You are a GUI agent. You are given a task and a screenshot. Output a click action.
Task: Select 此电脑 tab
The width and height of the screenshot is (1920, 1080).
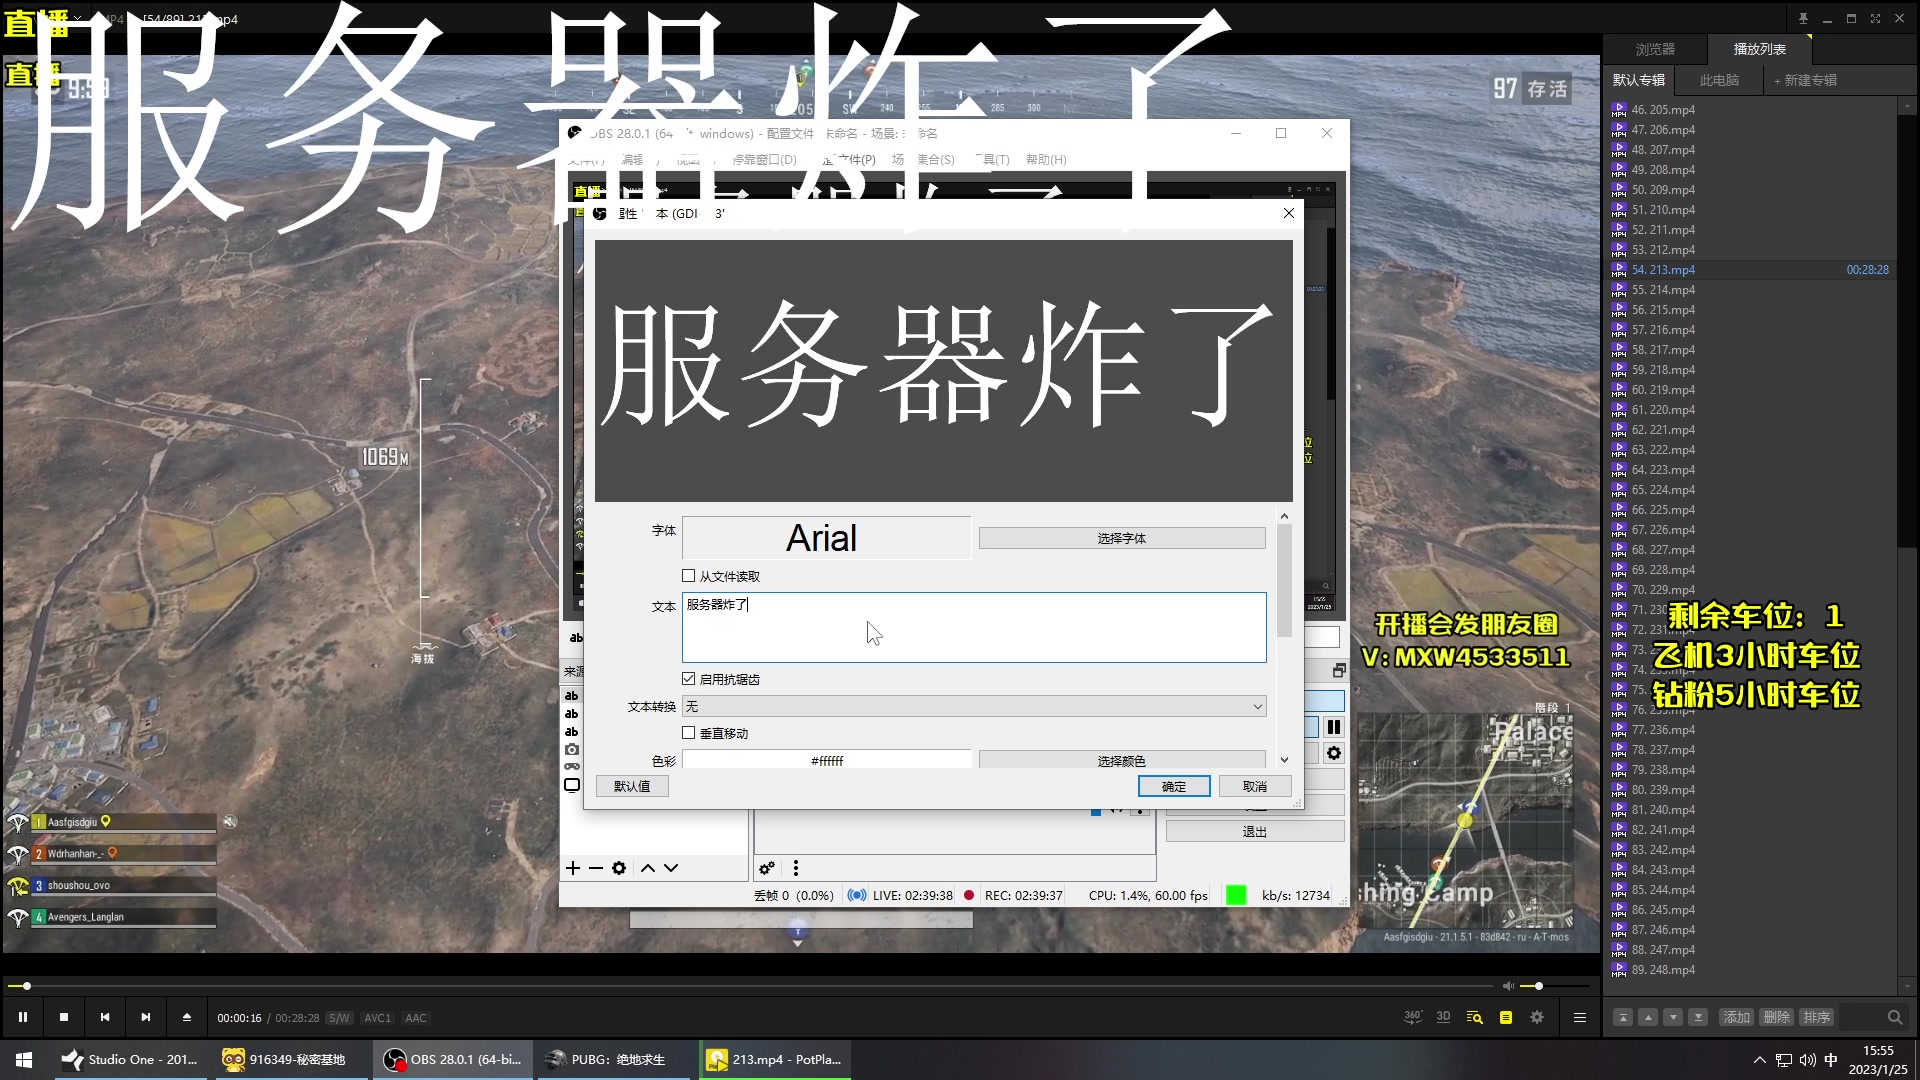[1720, 80]
